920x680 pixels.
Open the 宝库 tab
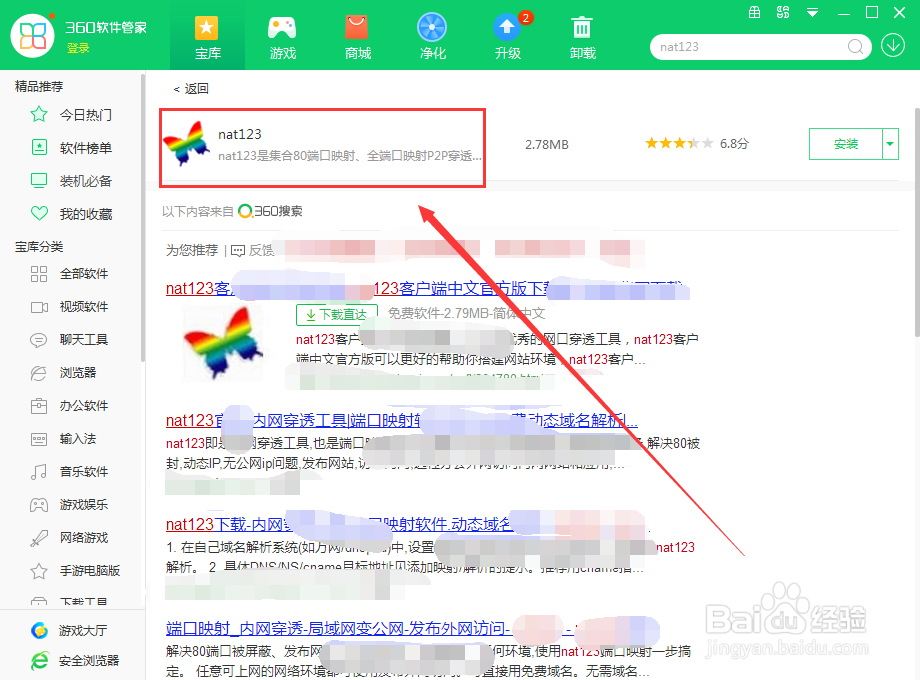[208, 37]
